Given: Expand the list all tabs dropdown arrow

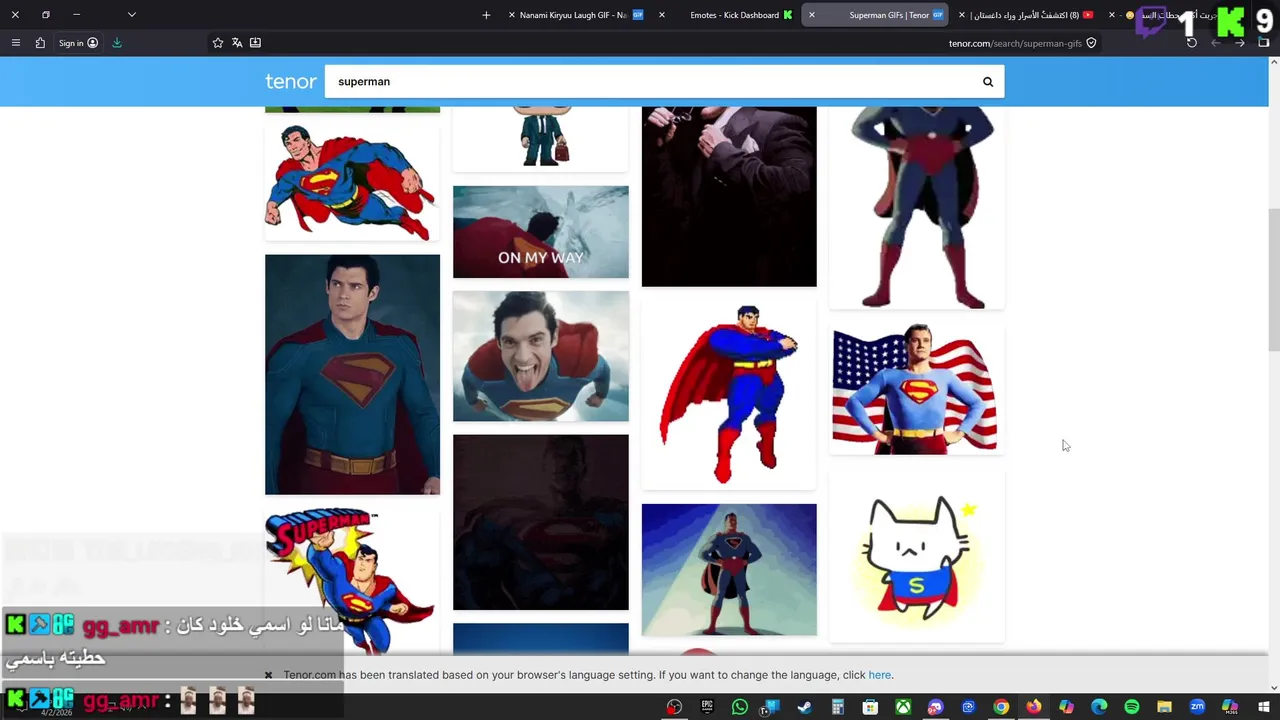Looking at the screenshot, I should [x=131, y=15].
